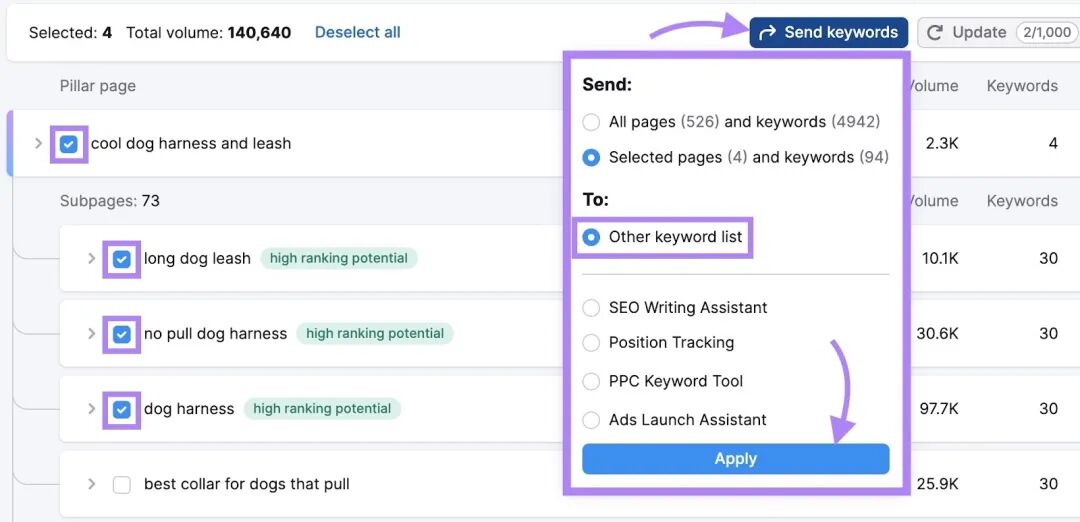
Task: Uncheck the long dog leash checkbox
Action: (x=121, y=259)
